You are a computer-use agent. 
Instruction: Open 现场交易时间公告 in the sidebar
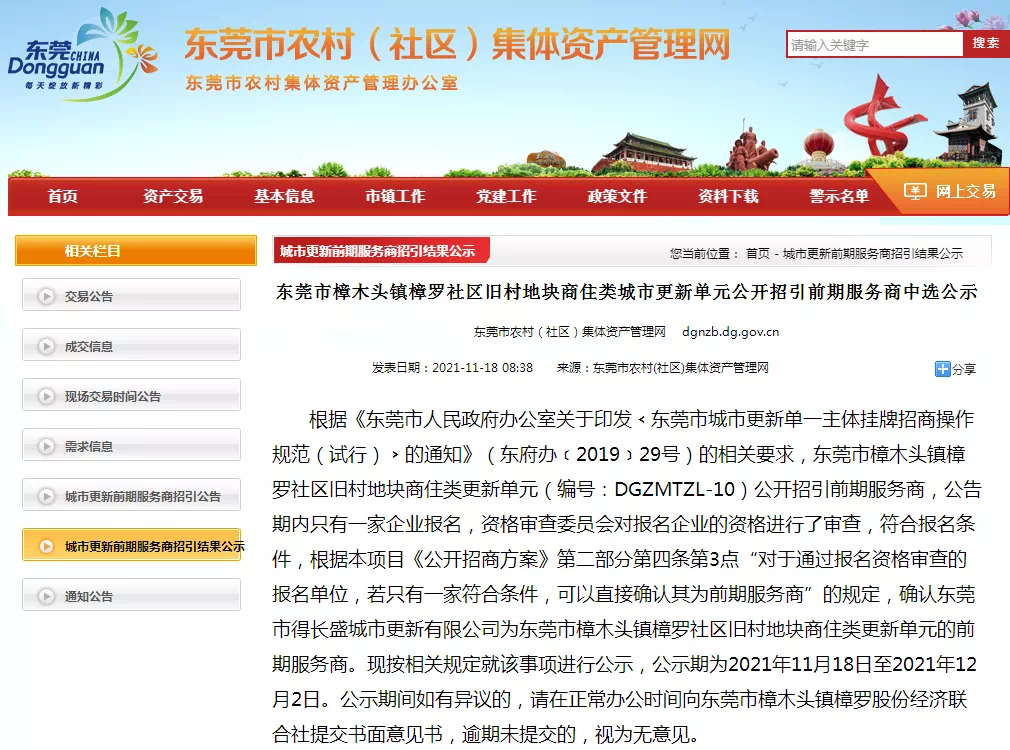(131, 395)
